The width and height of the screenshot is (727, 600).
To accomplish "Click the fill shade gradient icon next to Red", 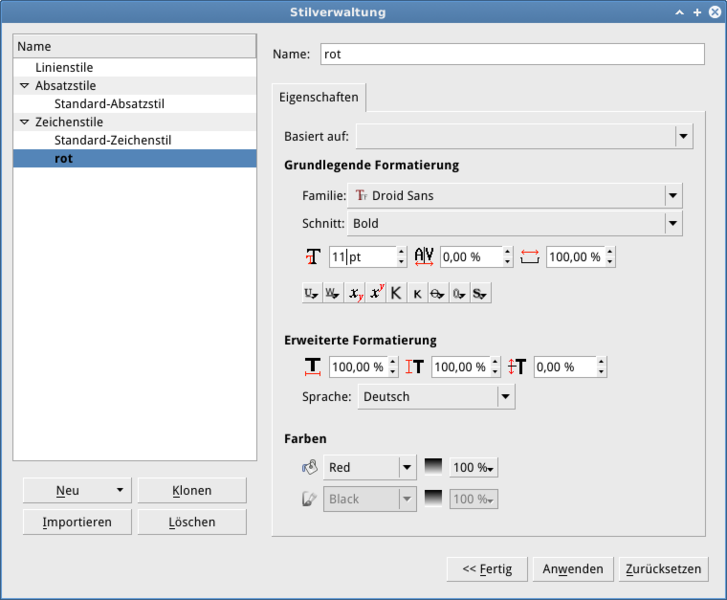I will 433,467.
